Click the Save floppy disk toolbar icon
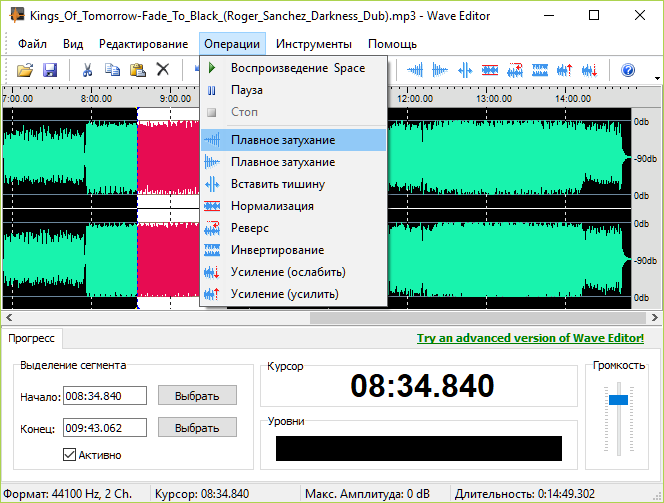This screenshot has width=664, height=503. point(50,70)
